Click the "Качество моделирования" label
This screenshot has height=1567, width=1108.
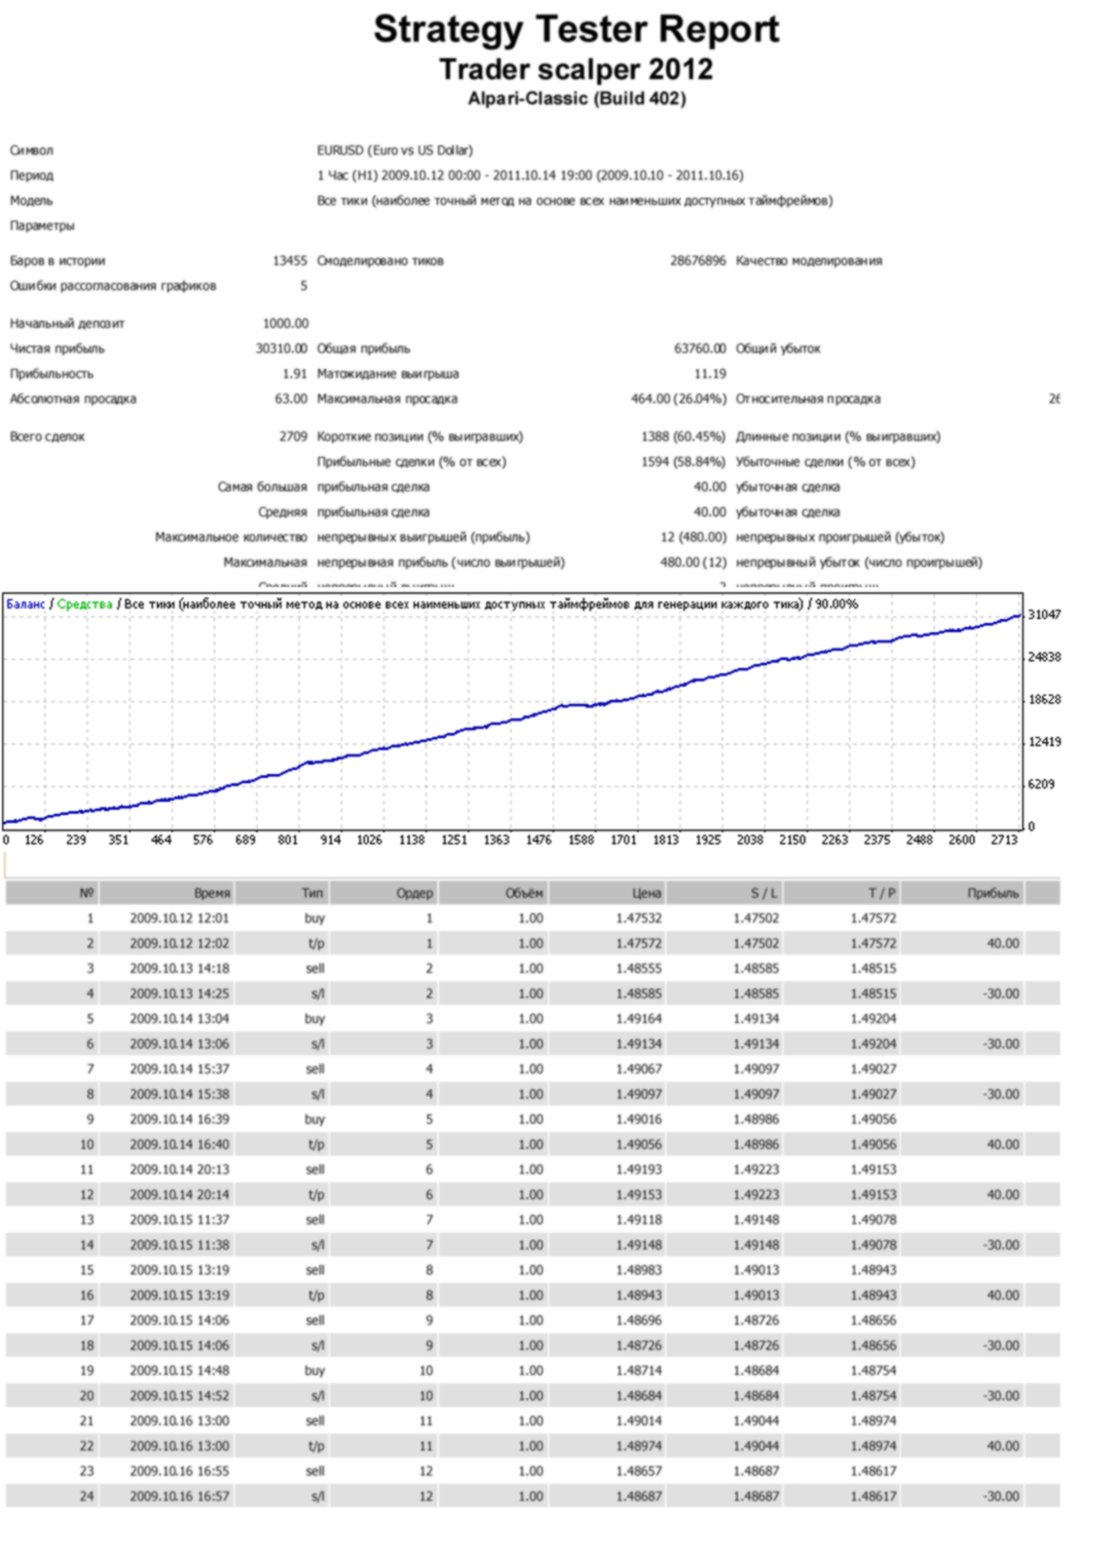click(809, 261)
